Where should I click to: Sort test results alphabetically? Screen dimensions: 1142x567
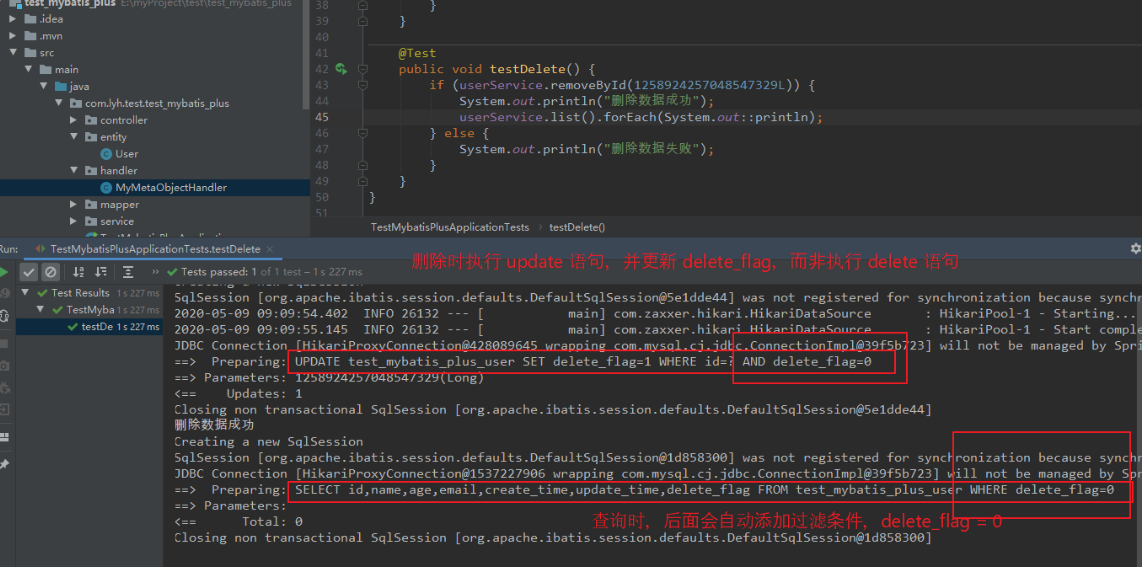click(79, 272)
